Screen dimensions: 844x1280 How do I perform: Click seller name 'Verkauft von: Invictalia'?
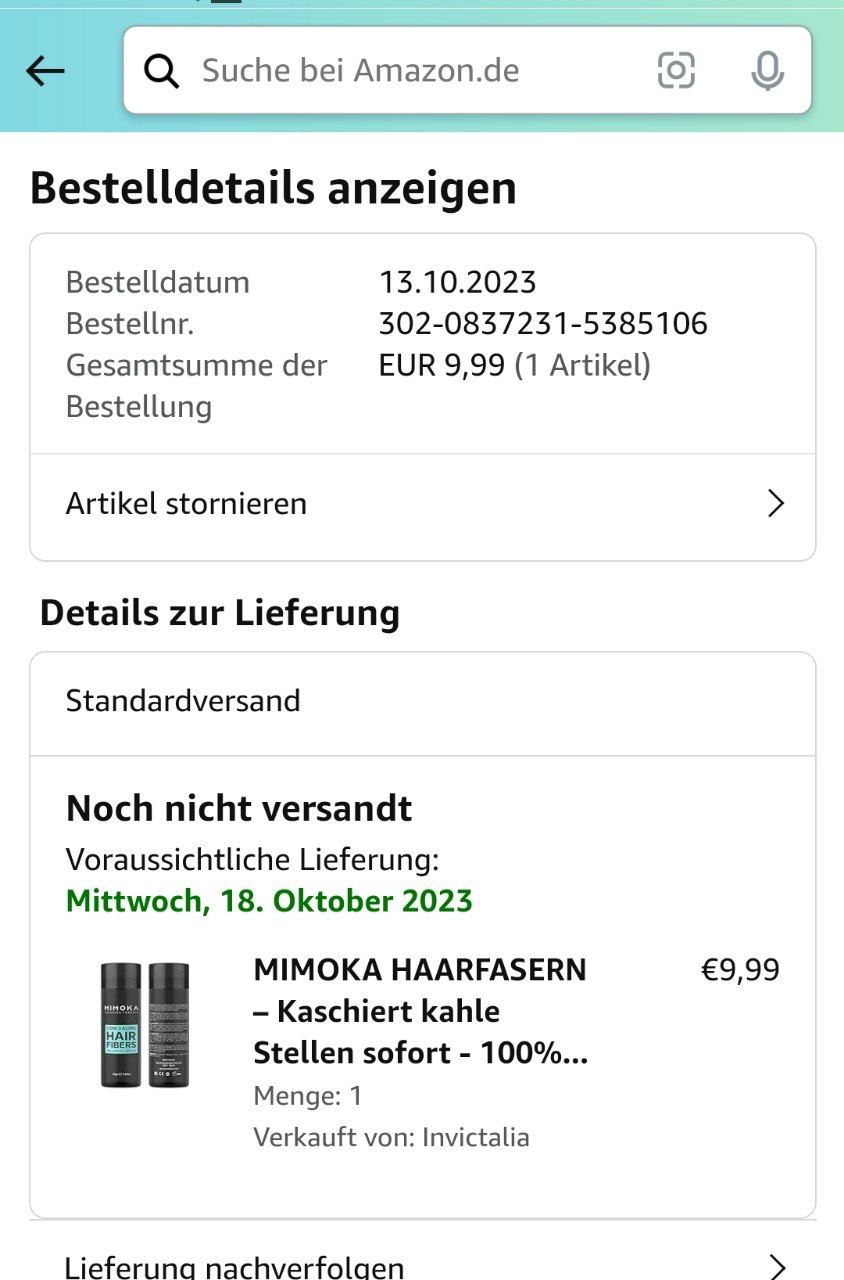pos(391,1137)
